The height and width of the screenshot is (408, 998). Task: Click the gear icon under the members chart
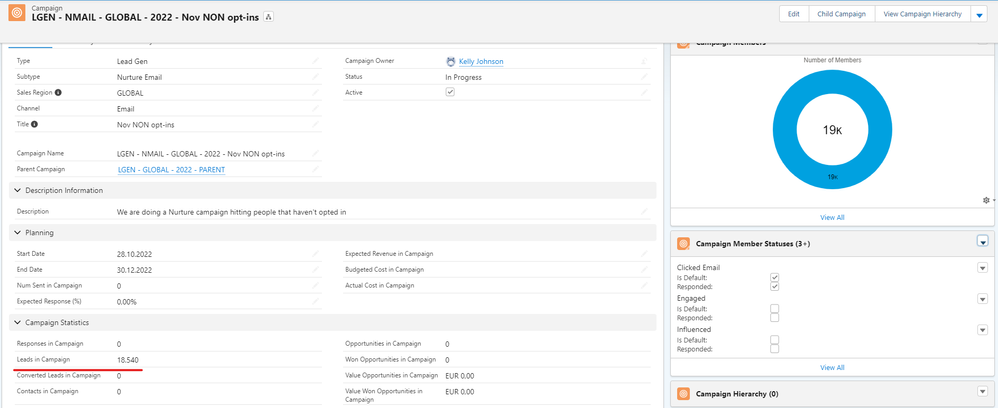click(x=986, y=200)
